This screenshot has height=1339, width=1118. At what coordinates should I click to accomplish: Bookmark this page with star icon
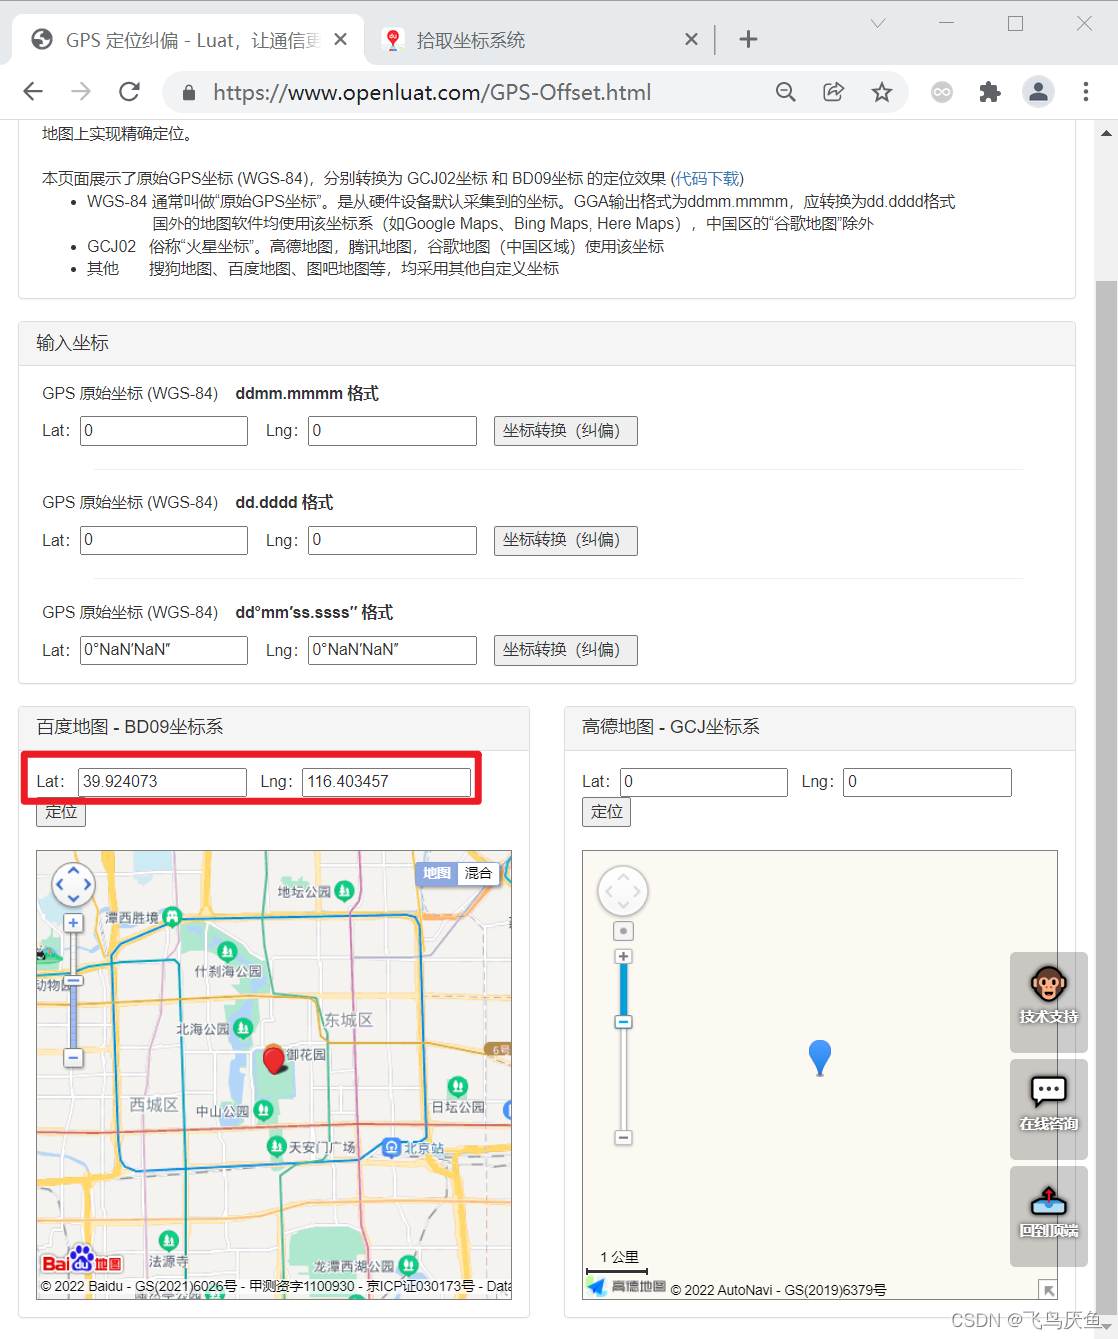point(881,92)
